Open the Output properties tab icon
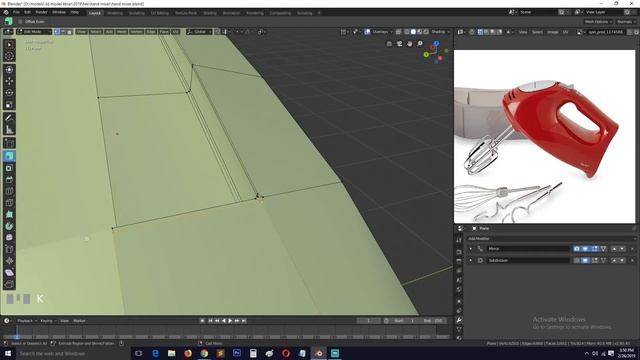 coord(459,261)
